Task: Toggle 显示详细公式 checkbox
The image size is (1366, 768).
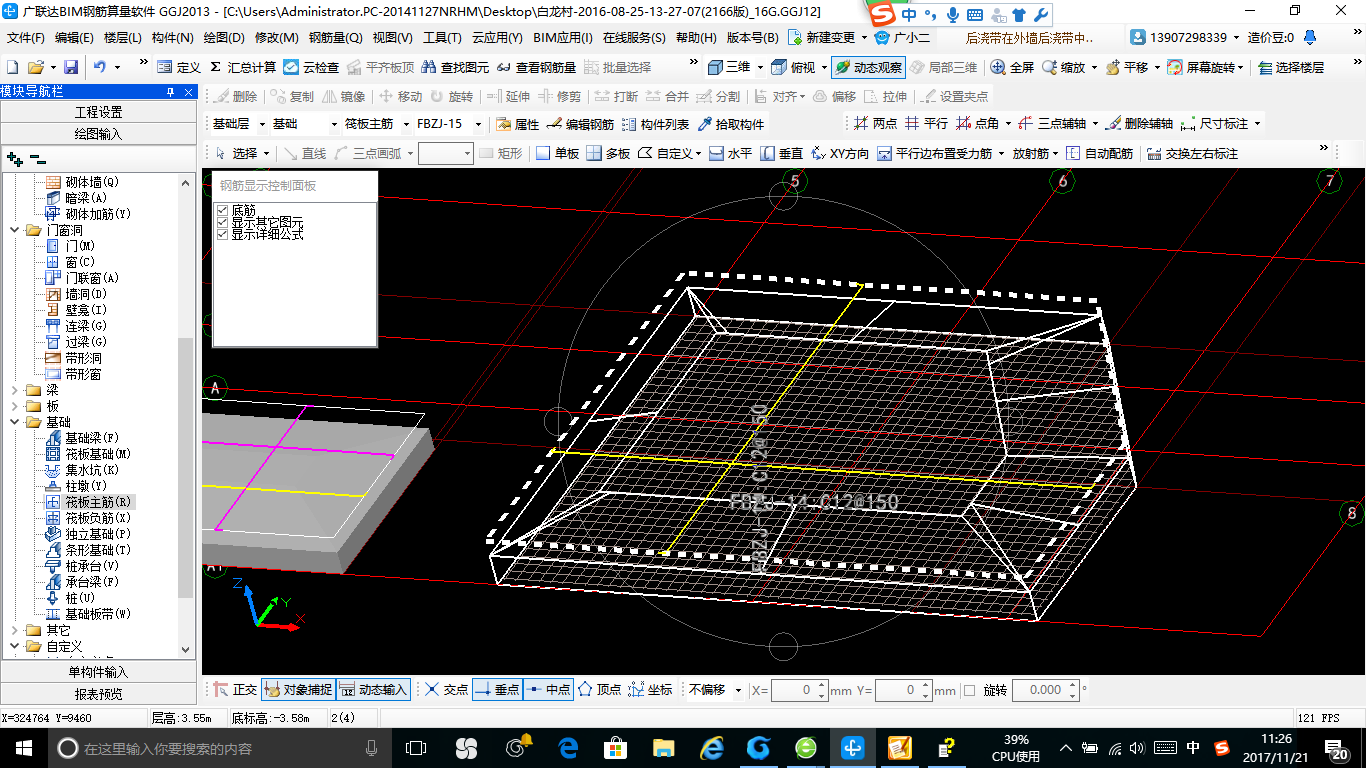Action: tap(223, 234)
